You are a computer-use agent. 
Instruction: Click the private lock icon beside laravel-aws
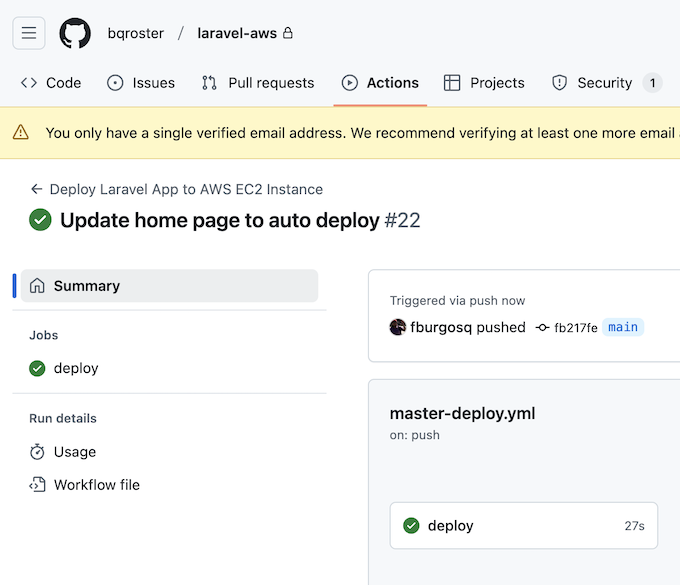point(288,33)
